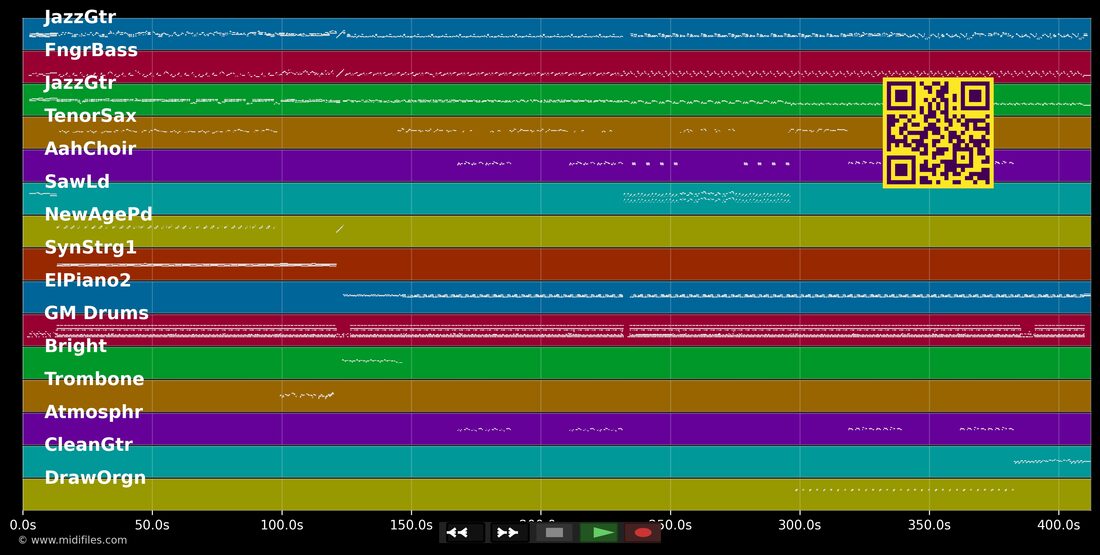Select the SynStrg1 track label
The height and width of the screenshot is (555, 1100).
click(90, 248)
